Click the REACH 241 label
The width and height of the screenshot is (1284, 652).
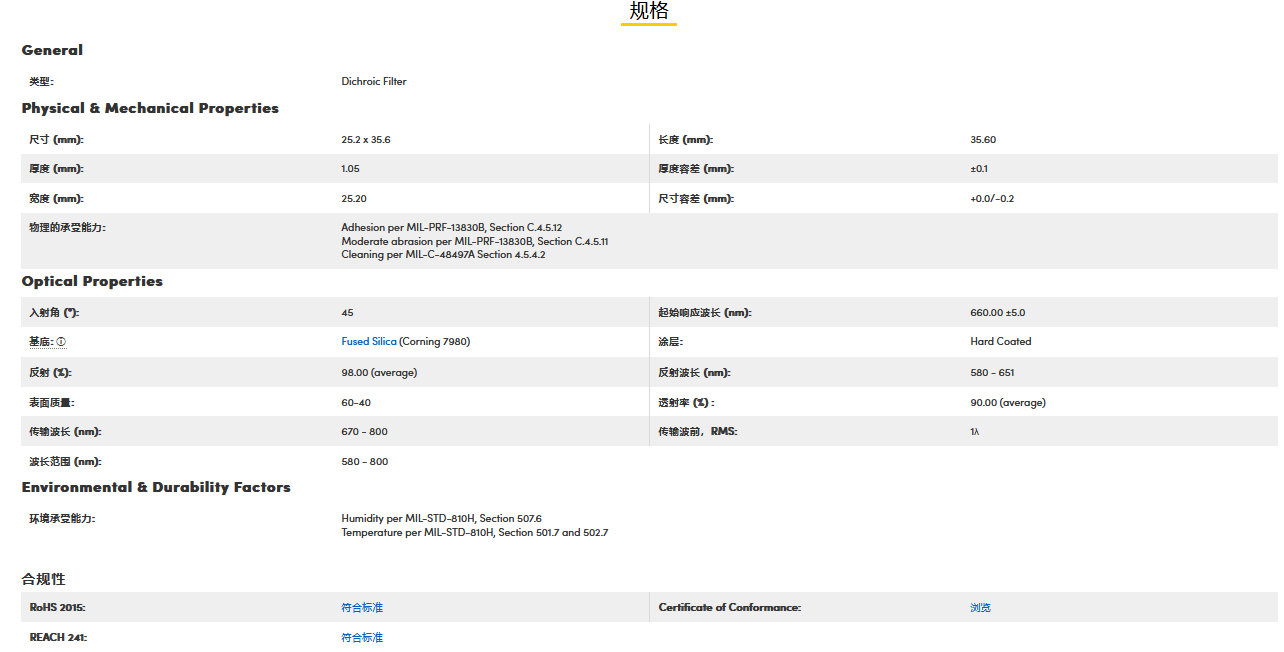pyautogui.click(x=57, y=638)
